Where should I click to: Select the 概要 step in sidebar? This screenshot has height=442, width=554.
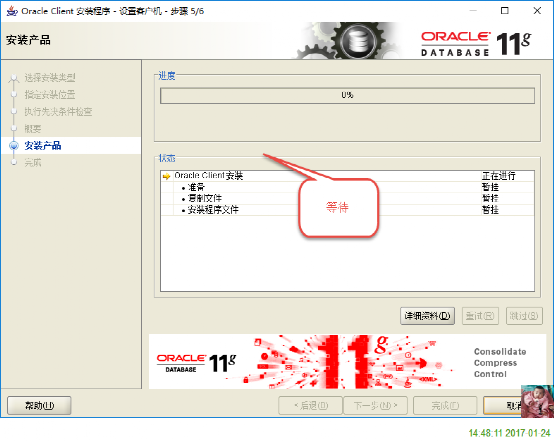click(33, 129)
